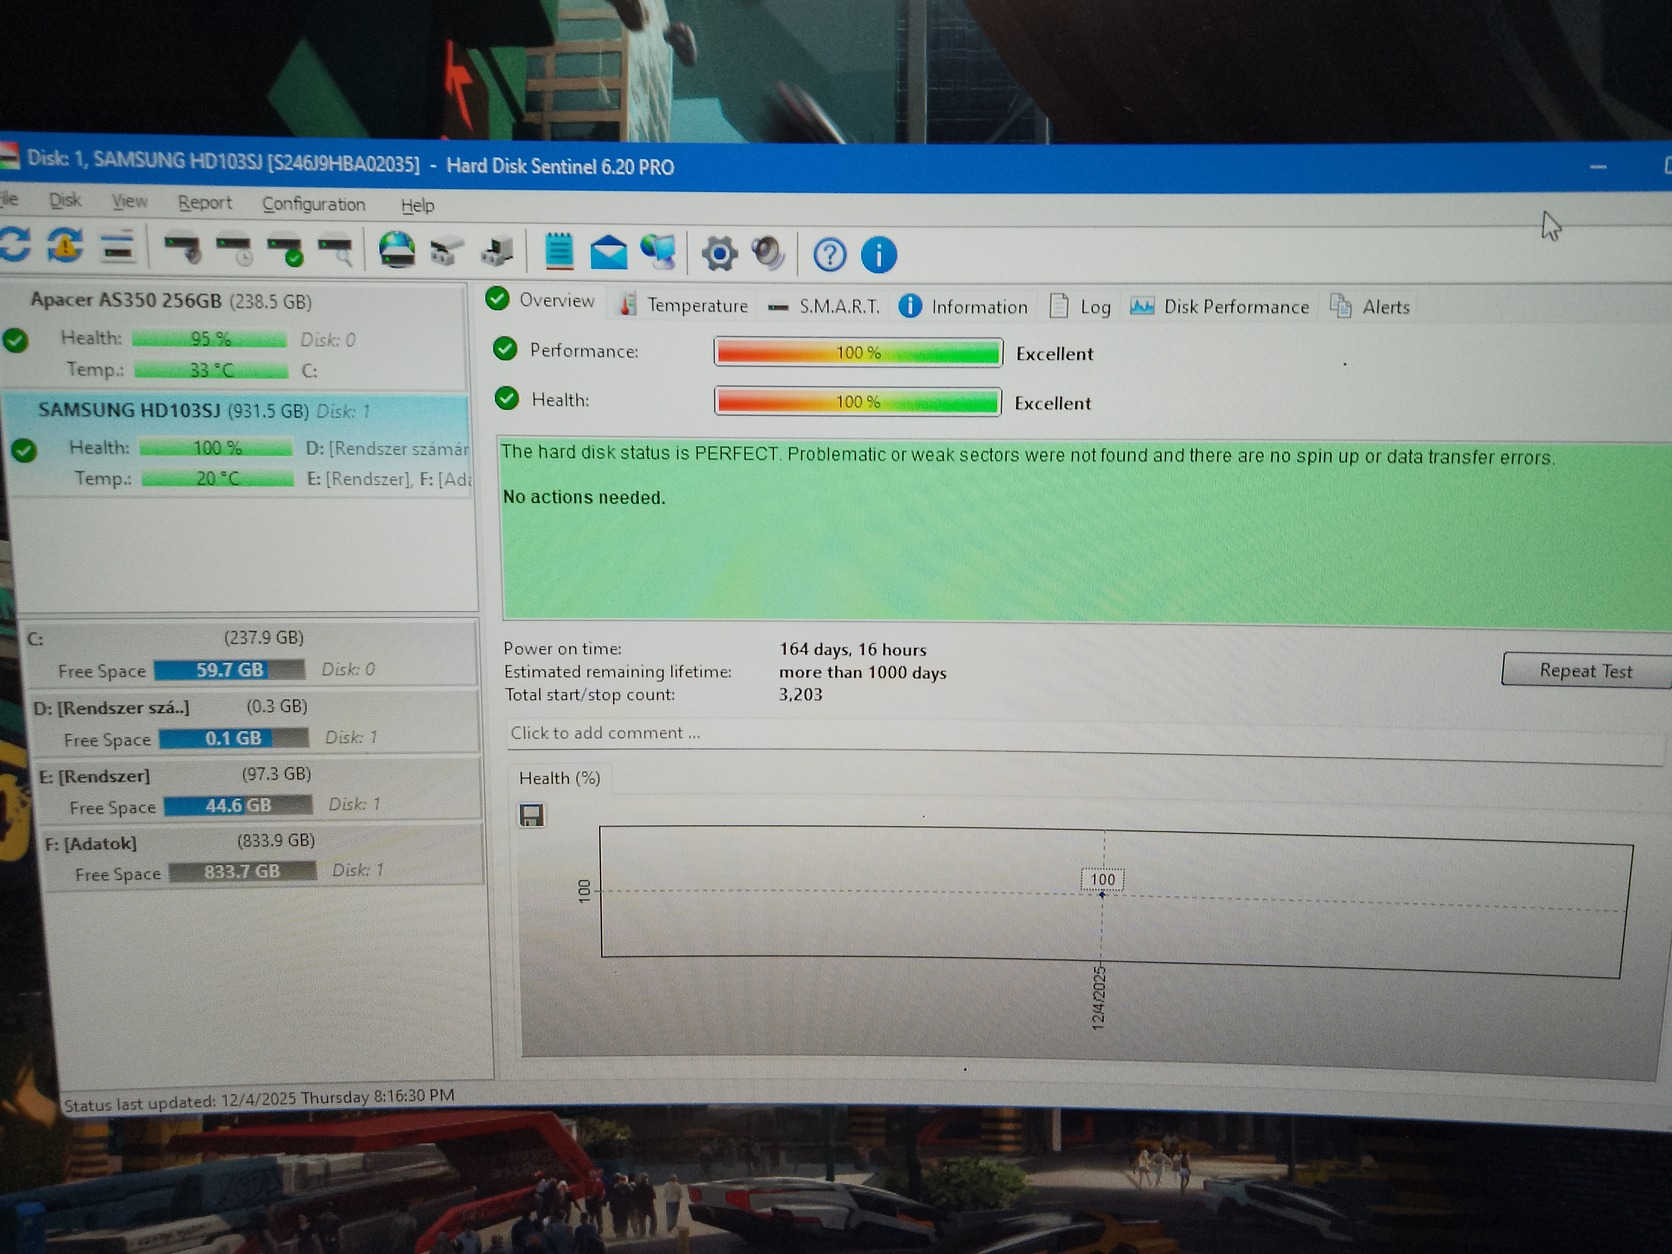Open the blue notepad report icon
The height and width of the screenshot is (1254, 1672).
tap(559, 251)
